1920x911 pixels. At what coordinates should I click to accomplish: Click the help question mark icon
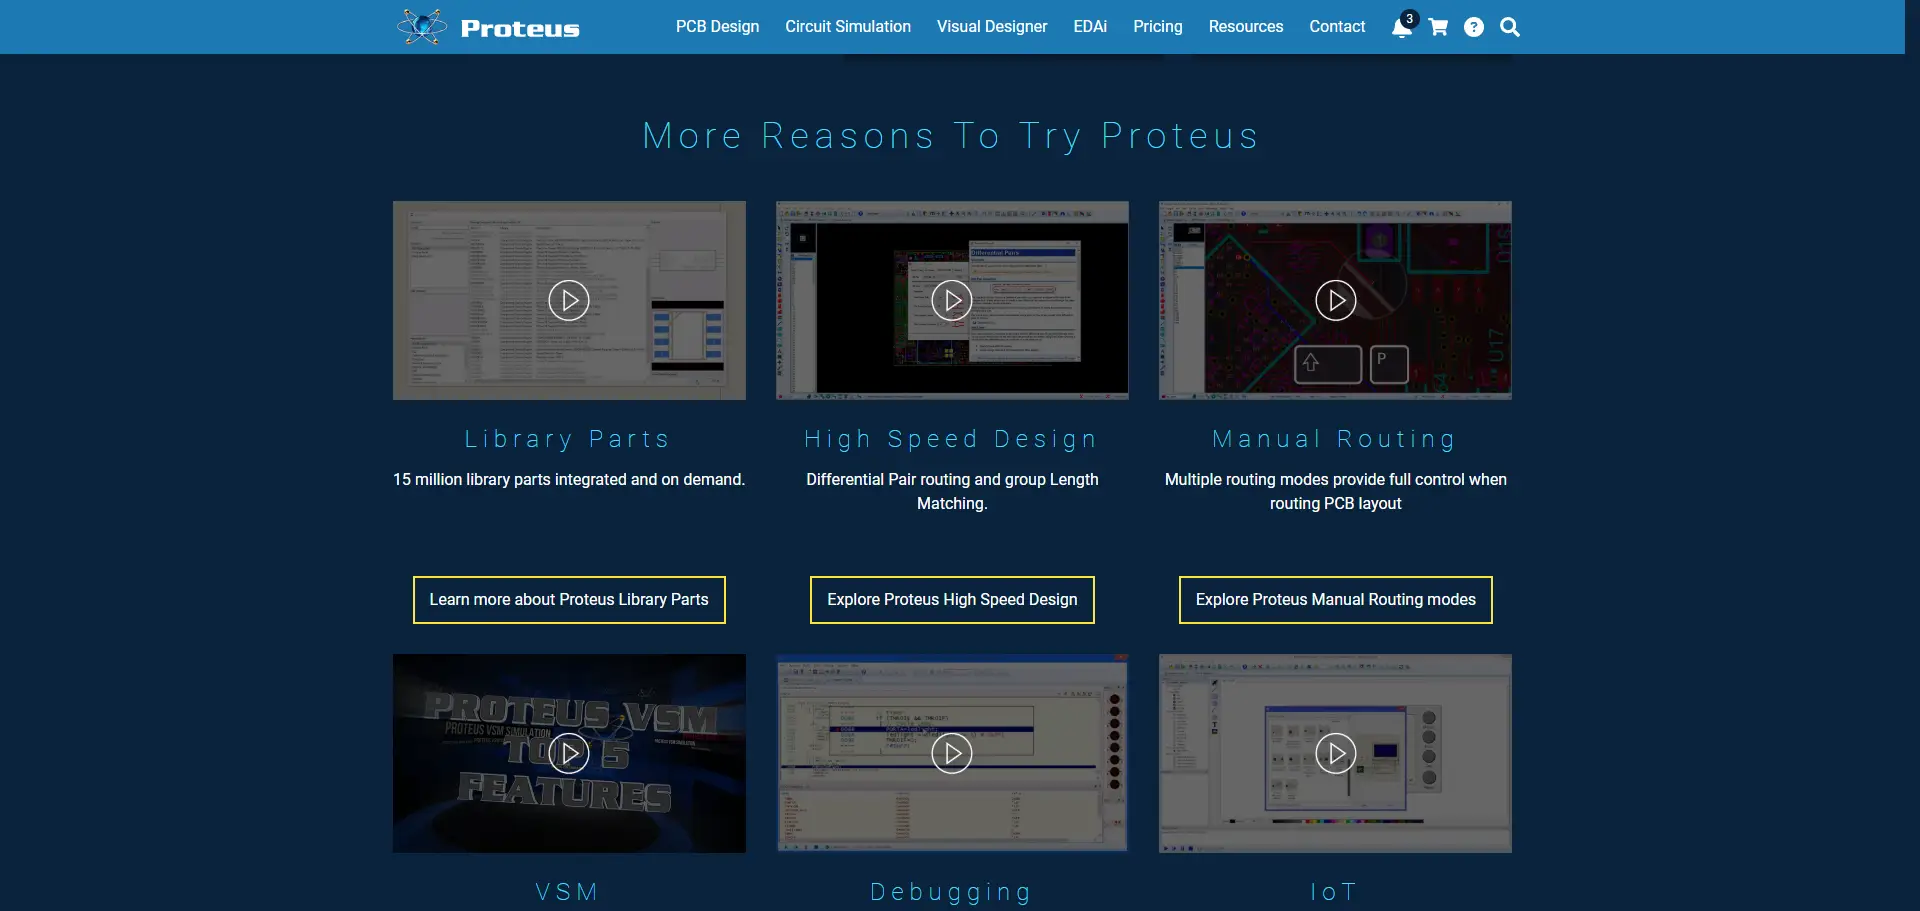[x=1474, y=27]
